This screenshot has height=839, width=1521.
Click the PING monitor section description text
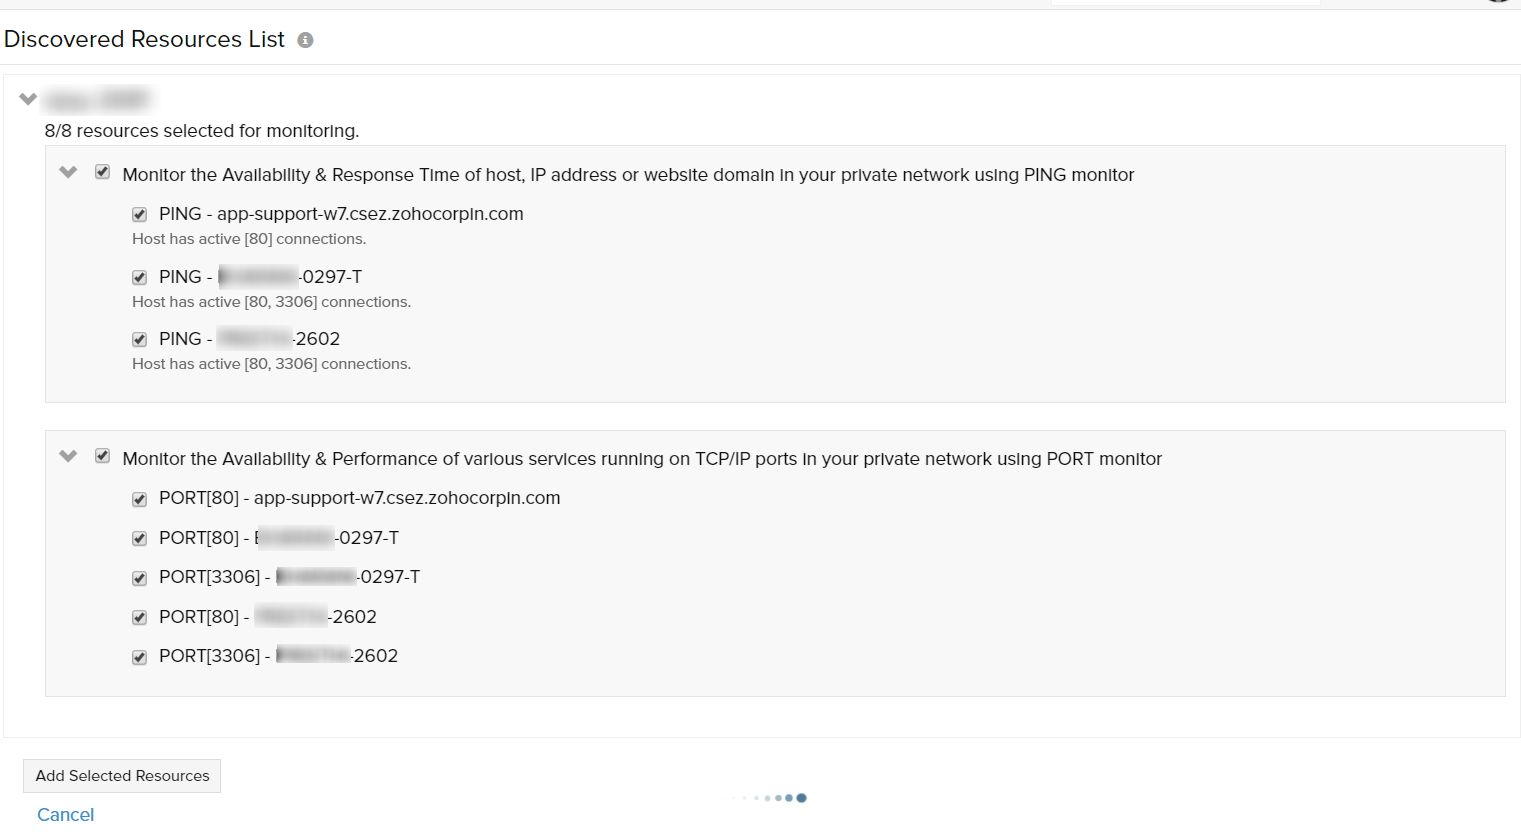point(628,175)
